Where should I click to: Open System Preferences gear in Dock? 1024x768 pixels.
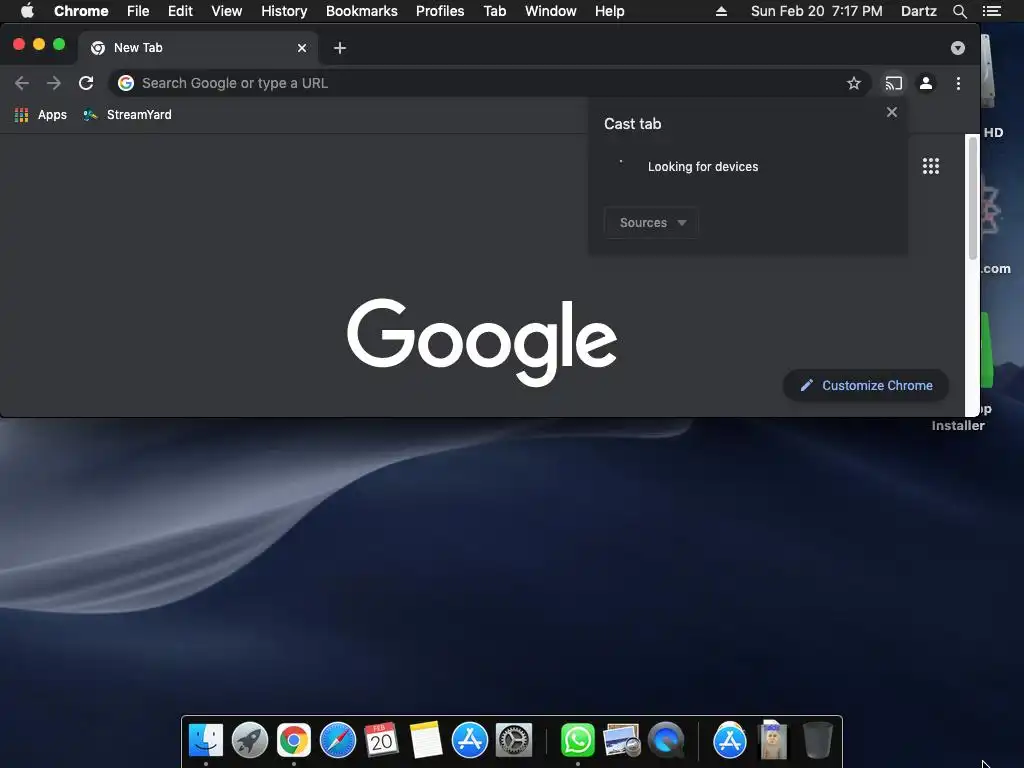[x=514, y=741]
